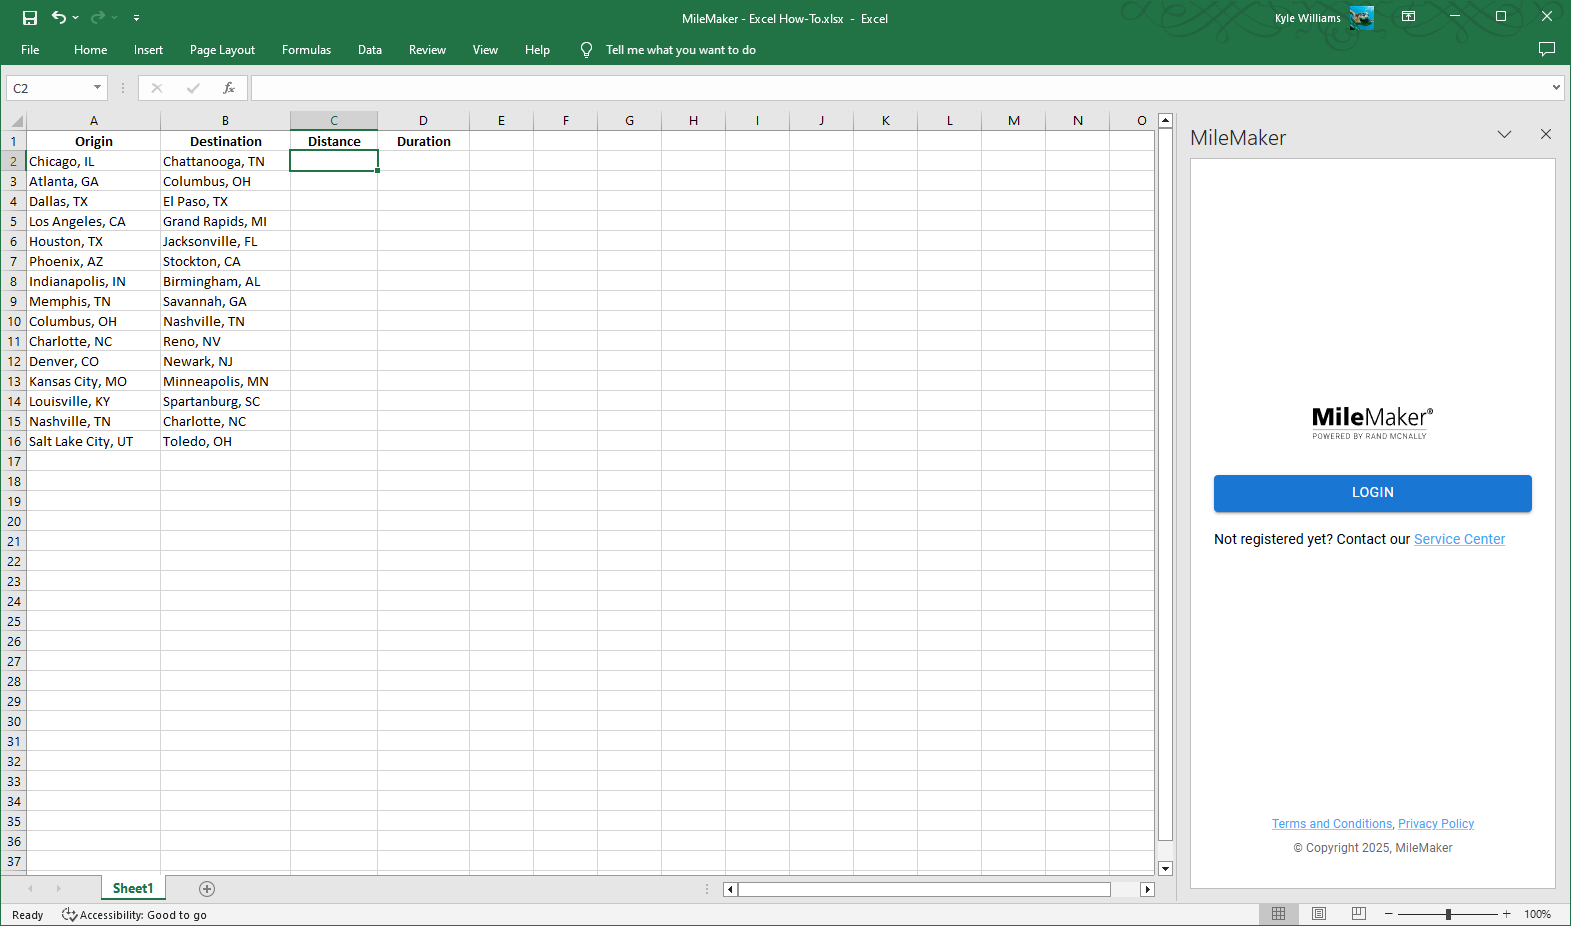1571x926 pixels.
Task: Select cell containing Salt Lake City, UT
Action: tap(94, 441)
